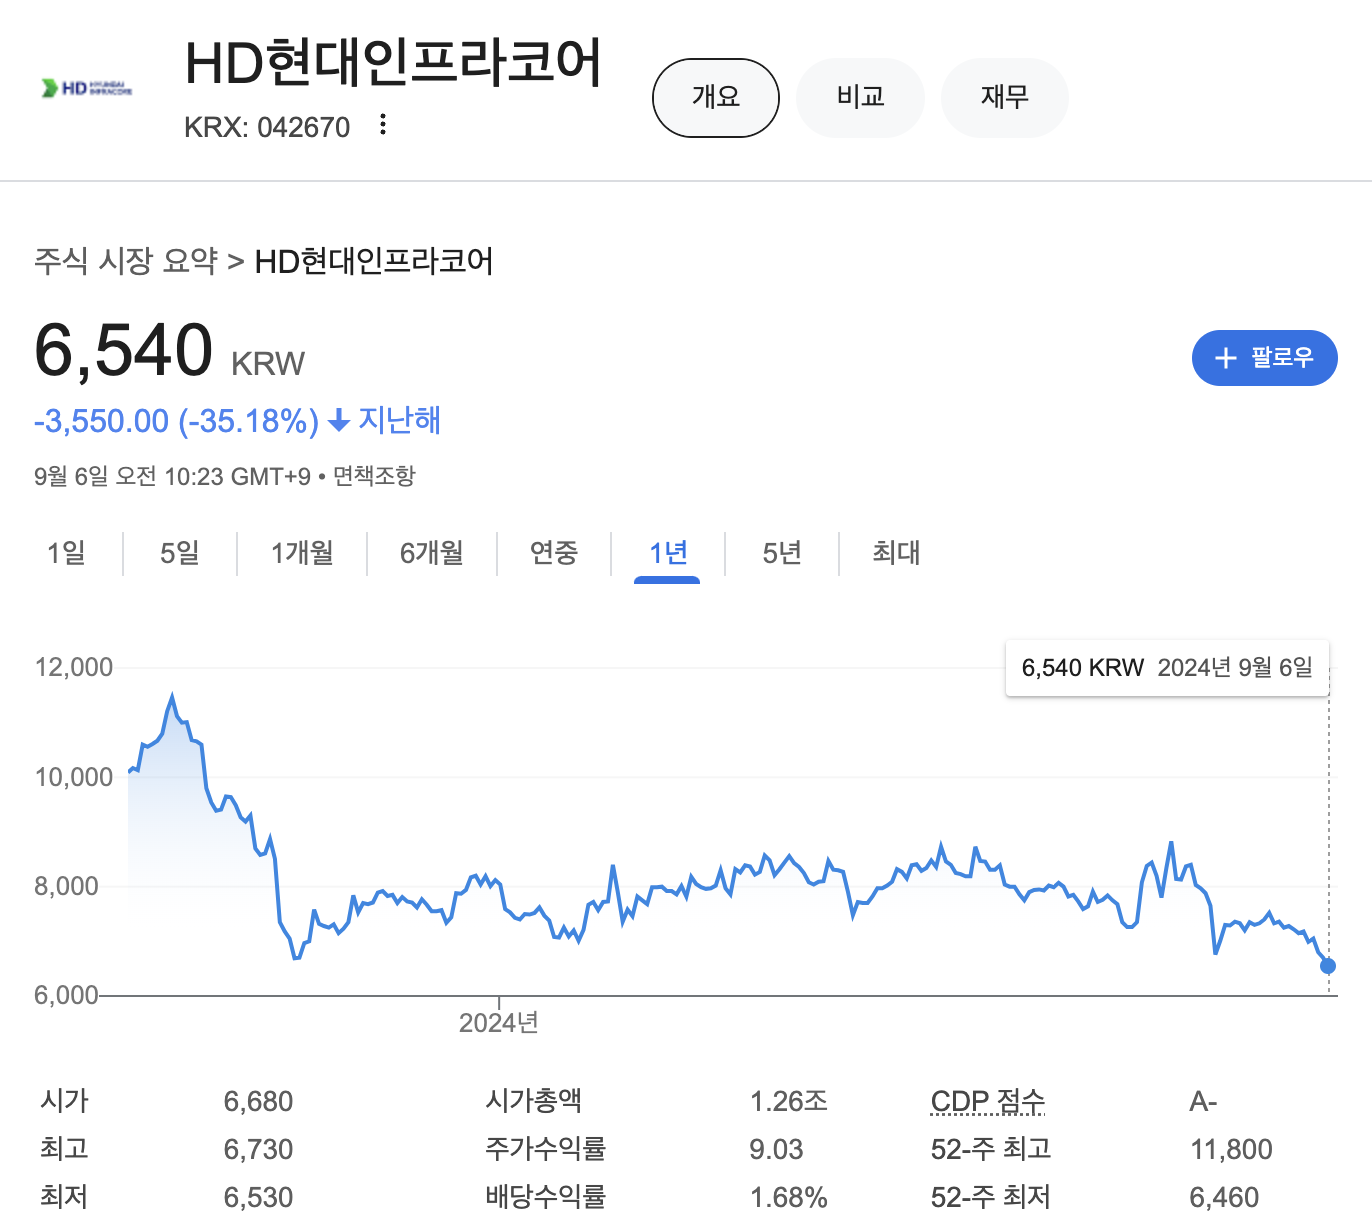Switch chart range to 연중
The image size is (1372, 1232).
coord(554,553)
